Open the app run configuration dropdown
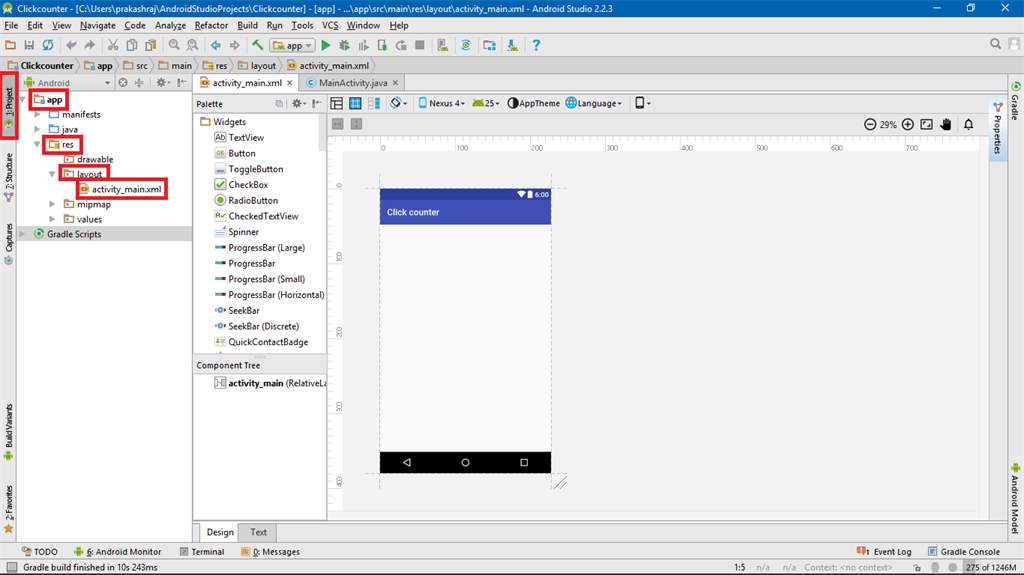This screenshot has width=1024, height=575. 293,45
